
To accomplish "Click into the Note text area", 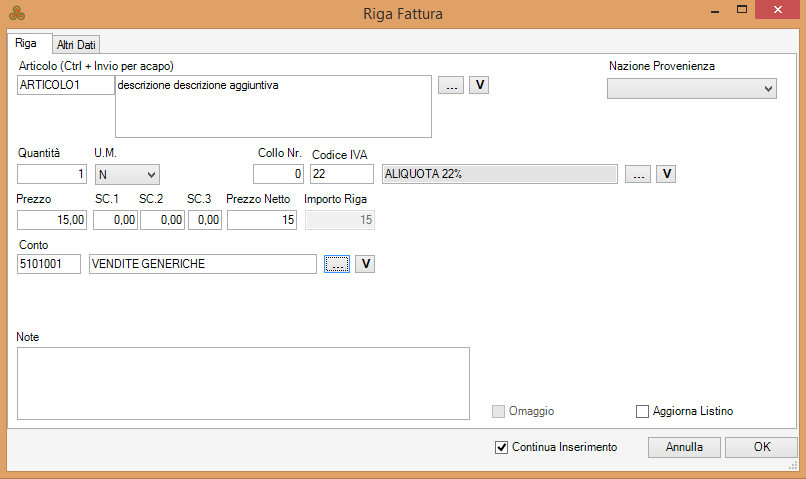I will point(243,383).
